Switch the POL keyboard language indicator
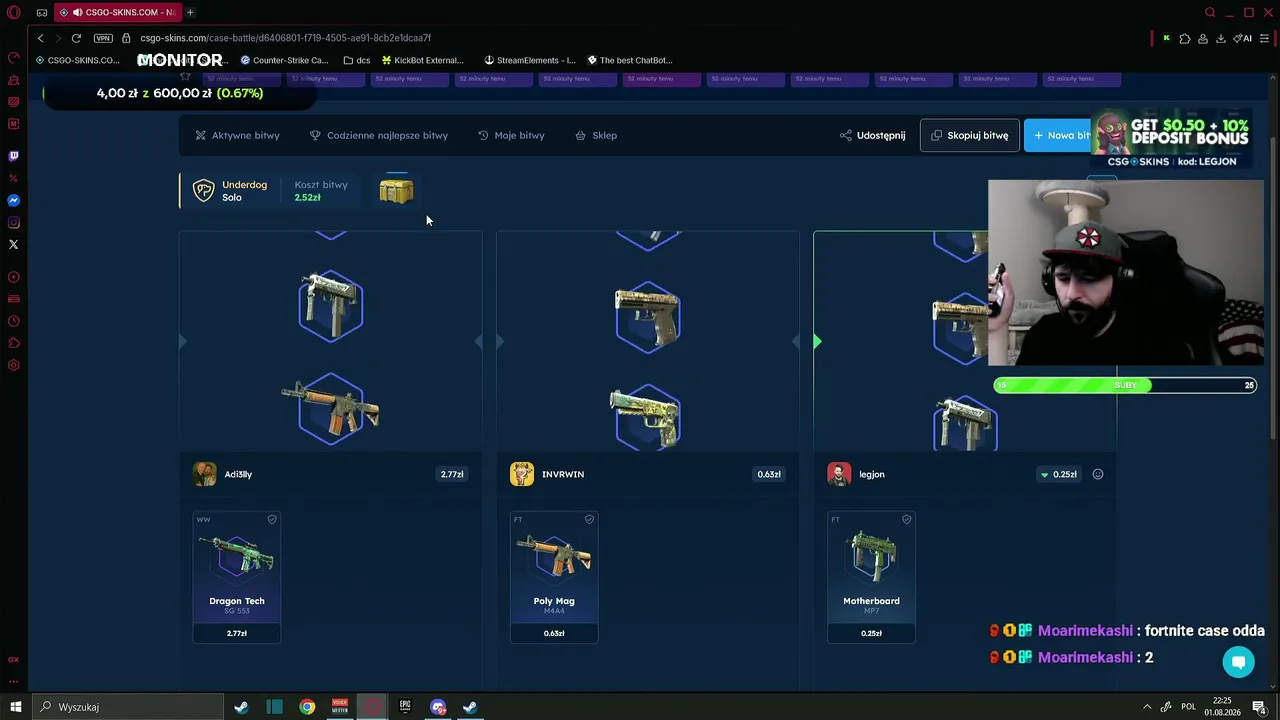The image size is (1280, 720). 1189,707
